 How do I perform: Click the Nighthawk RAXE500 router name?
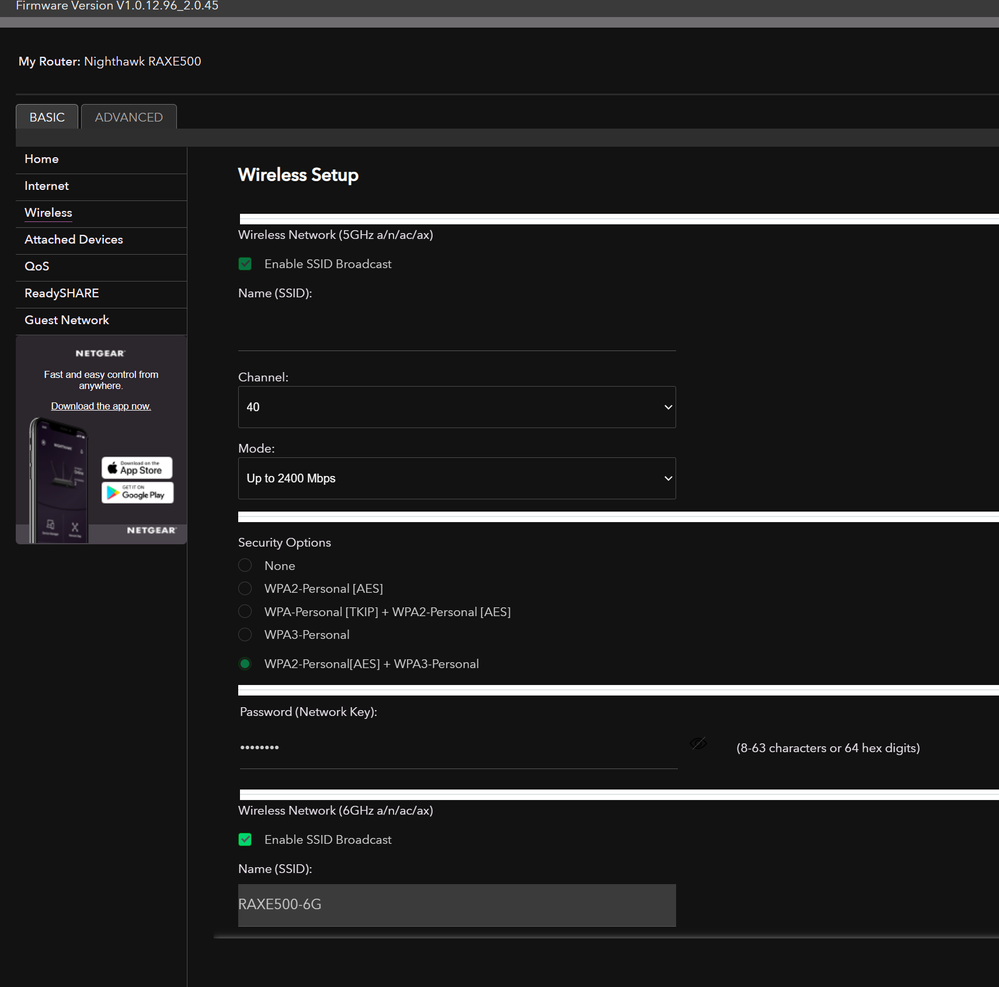[x=143, y=61]
